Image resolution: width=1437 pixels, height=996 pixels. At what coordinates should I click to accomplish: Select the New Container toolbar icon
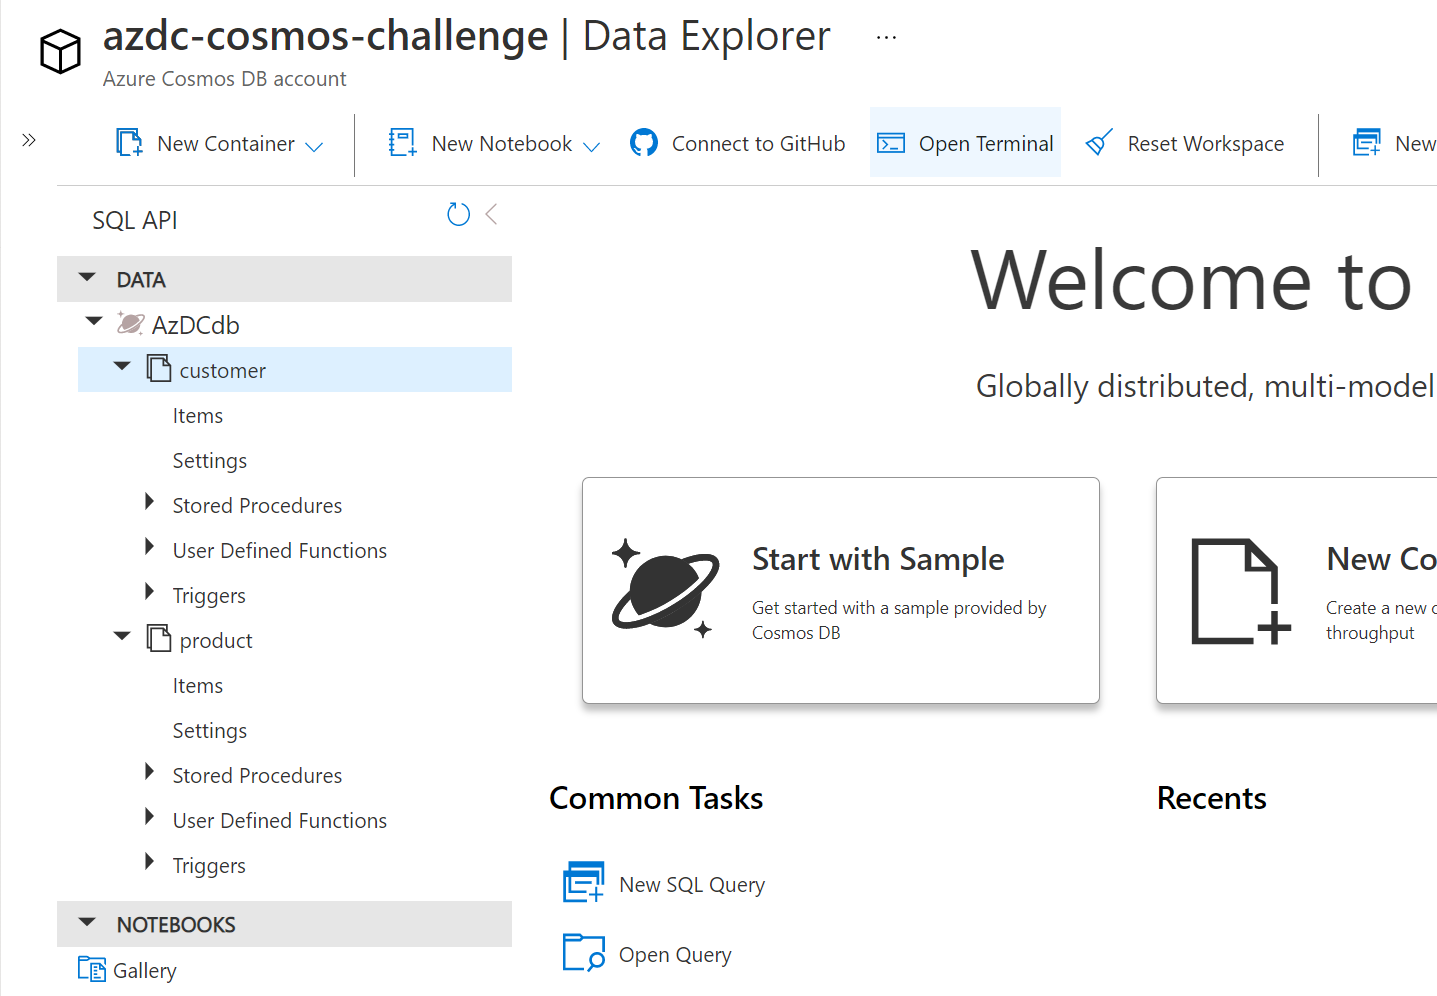[128, 142]
